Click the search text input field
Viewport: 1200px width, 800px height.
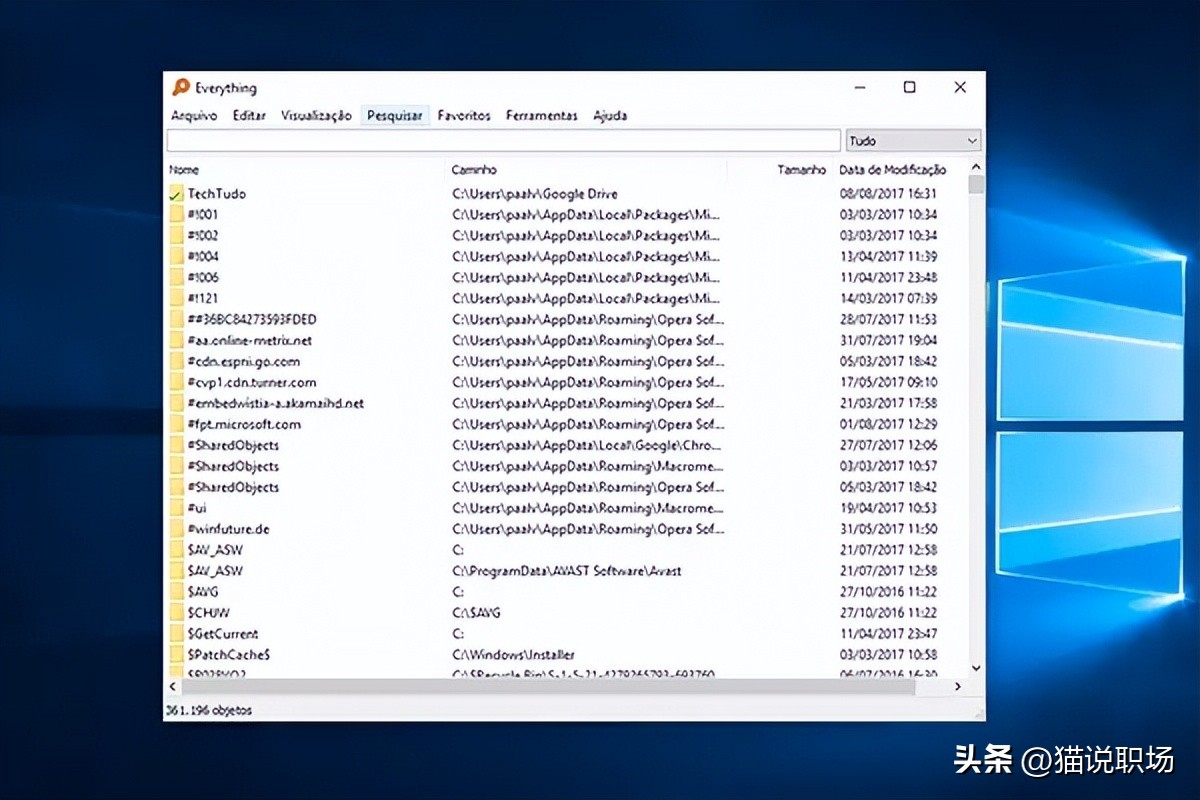click(503, 141)
